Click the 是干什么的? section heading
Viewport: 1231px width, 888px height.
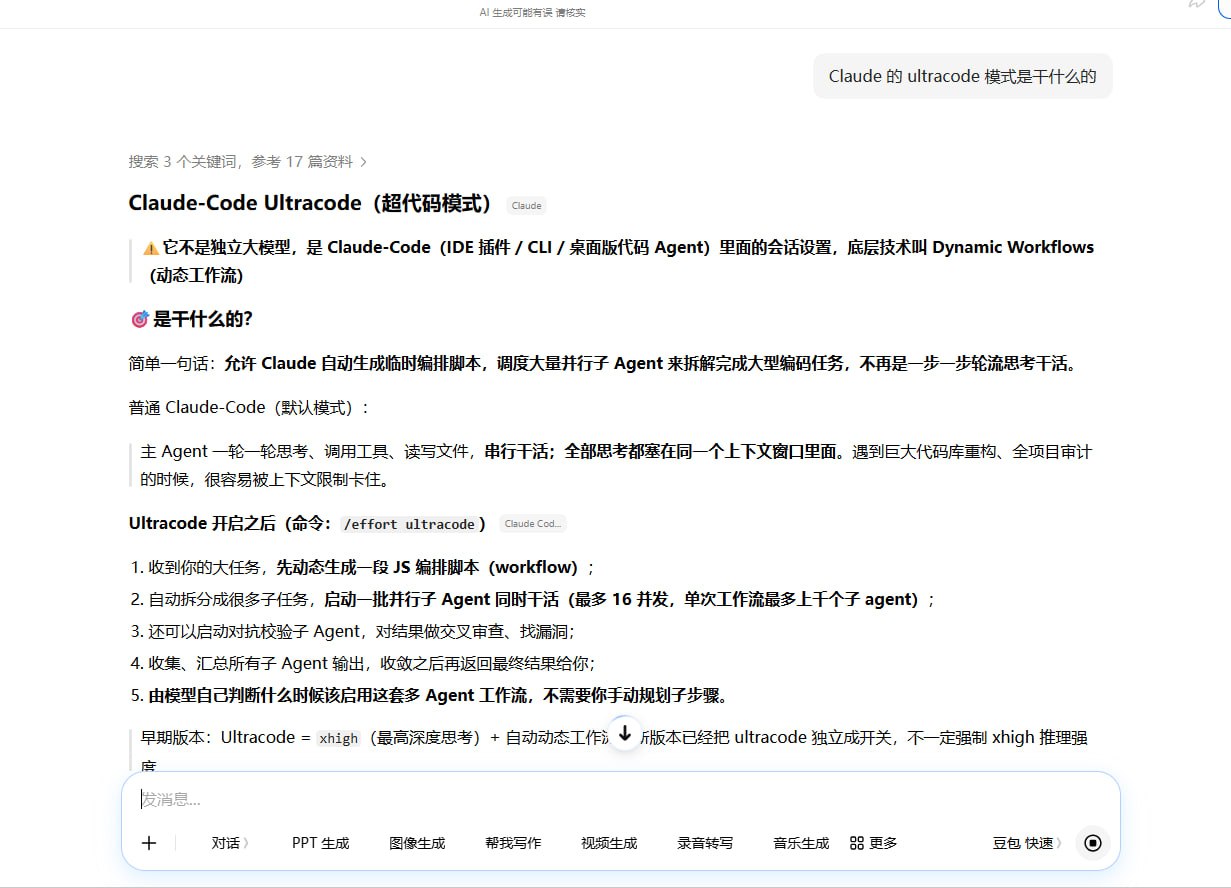pyautogui.click(x=203, y=319)
